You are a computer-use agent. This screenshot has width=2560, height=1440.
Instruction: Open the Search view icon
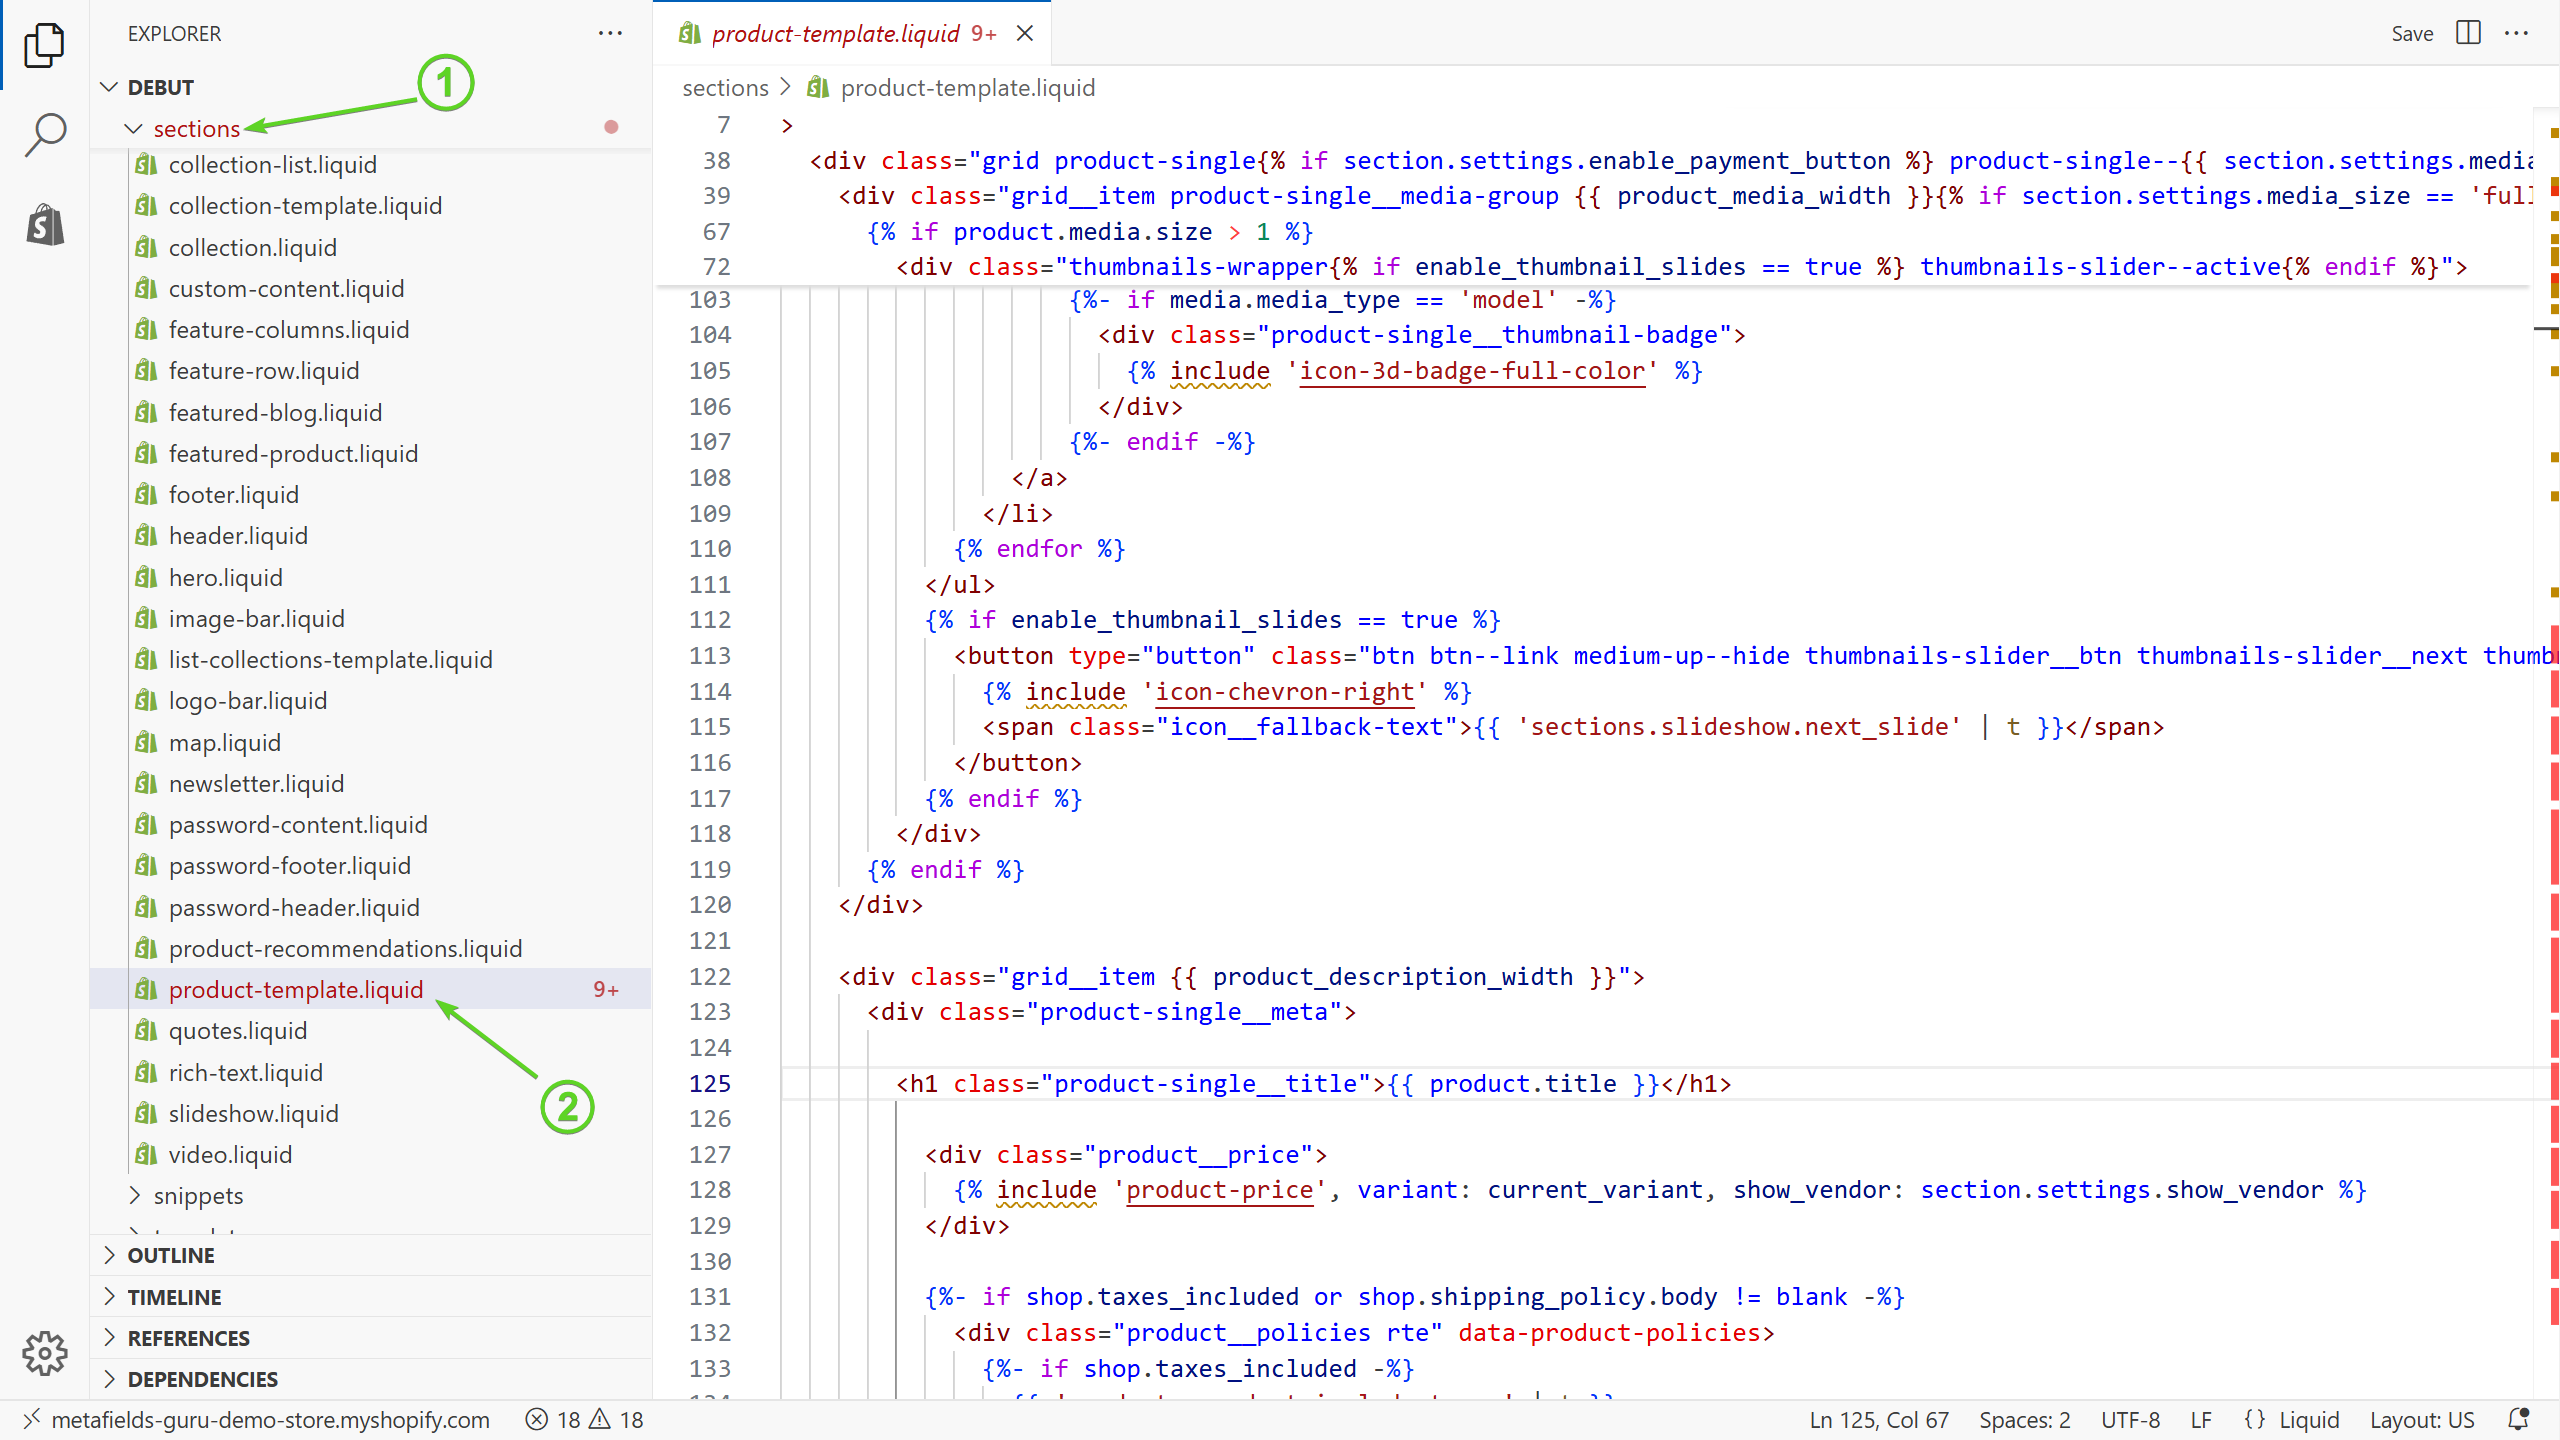coord(44,134)
